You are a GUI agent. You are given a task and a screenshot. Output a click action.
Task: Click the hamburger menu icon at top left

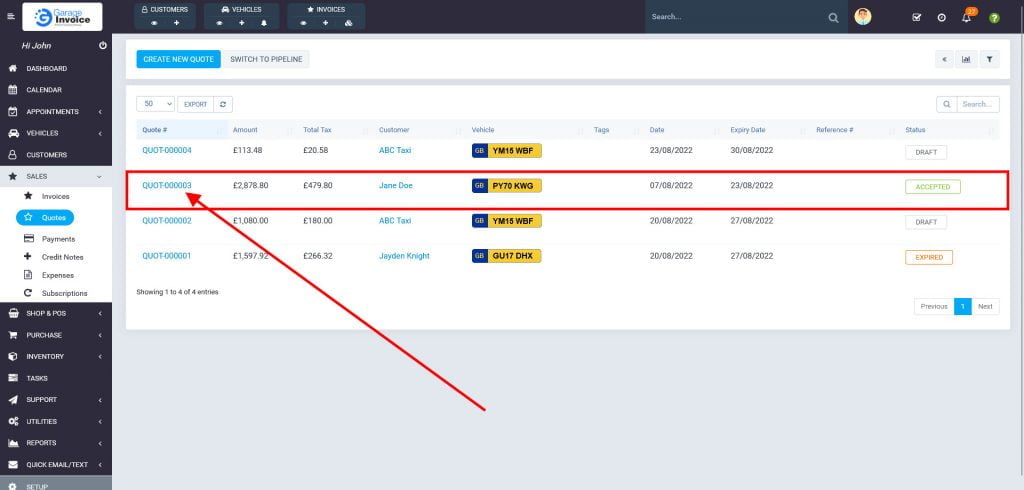pyautogui.click(x=11, y=17)
